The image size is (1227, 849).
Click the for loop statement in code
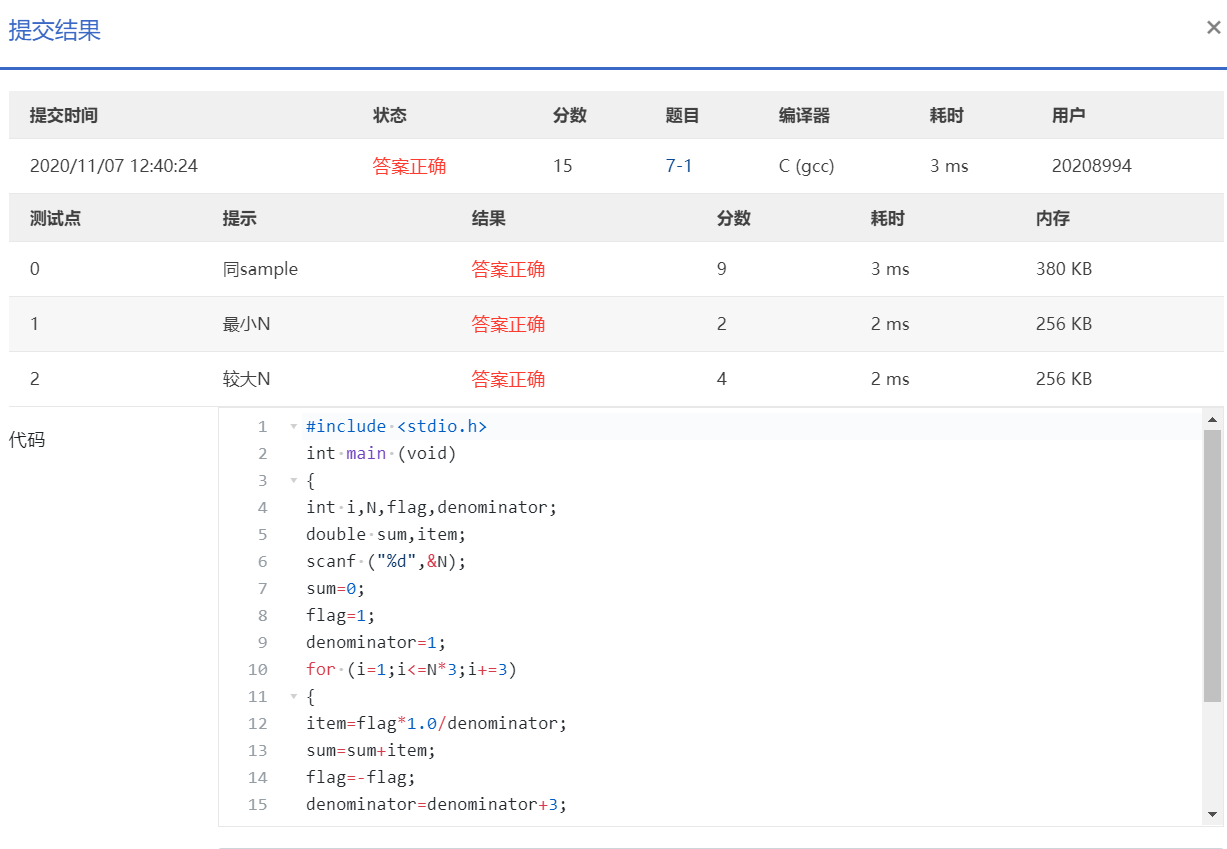click(411, 670)
